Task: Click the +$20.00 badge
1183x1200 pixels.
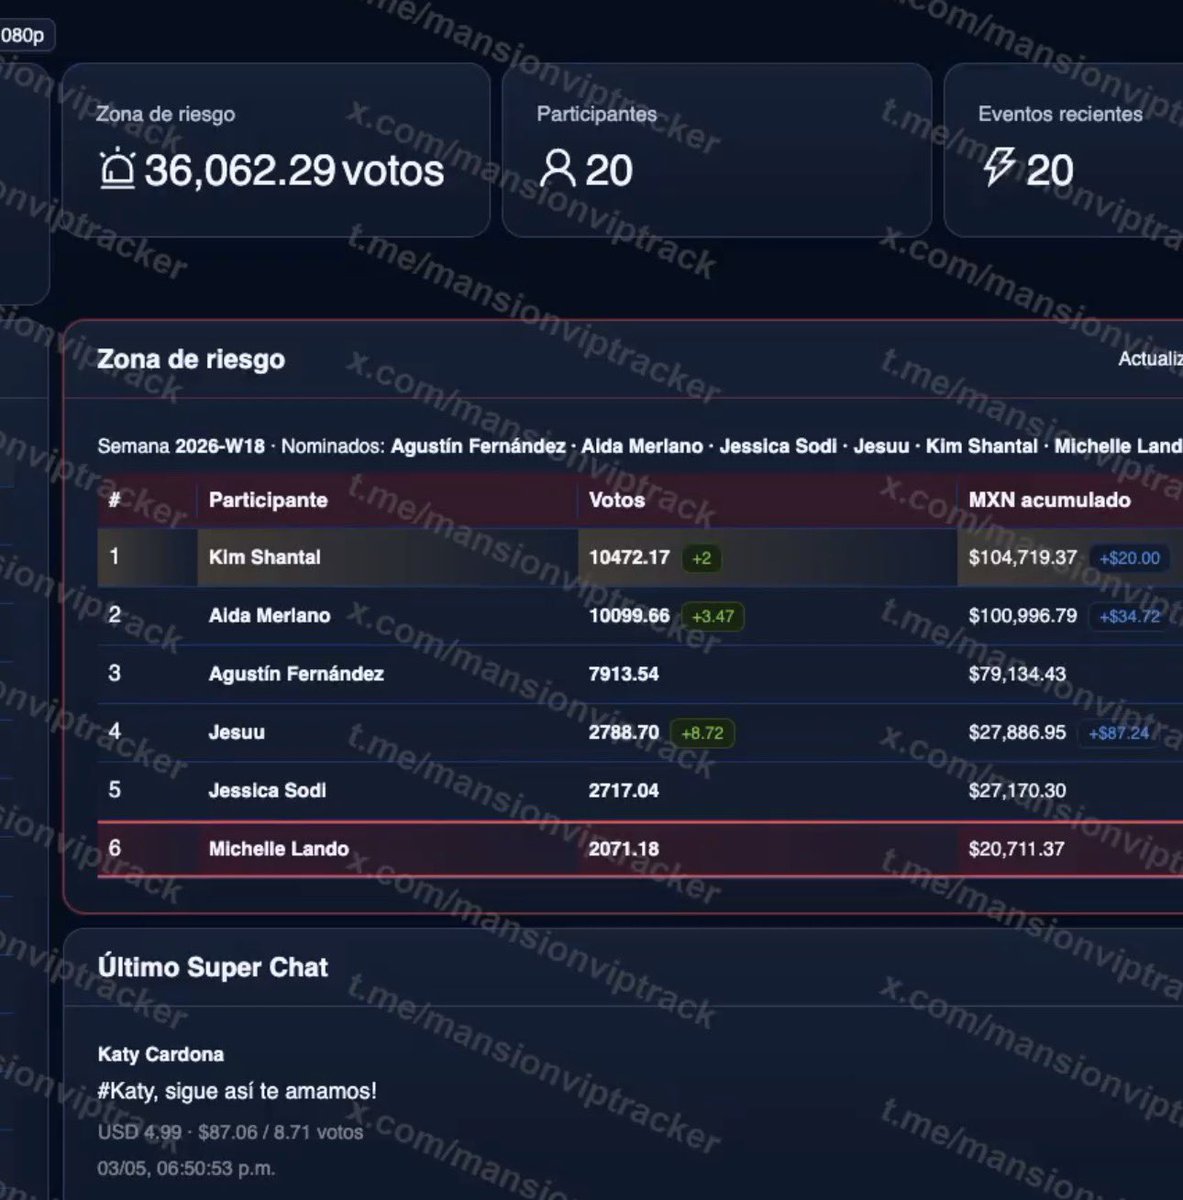Action: [x=1129, y=559]
